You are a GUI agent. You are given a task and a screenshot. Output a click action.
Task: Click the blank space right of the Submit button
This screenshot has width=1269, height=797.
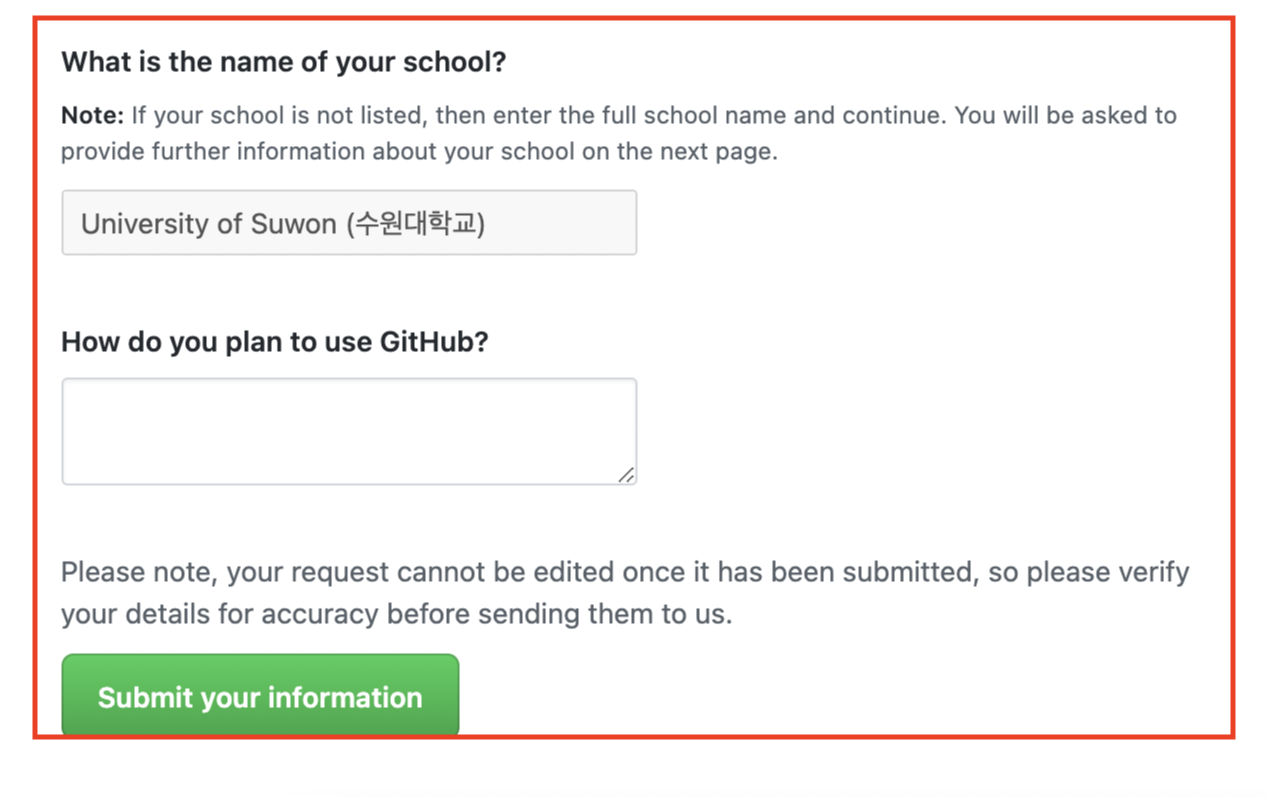[800, 695]
